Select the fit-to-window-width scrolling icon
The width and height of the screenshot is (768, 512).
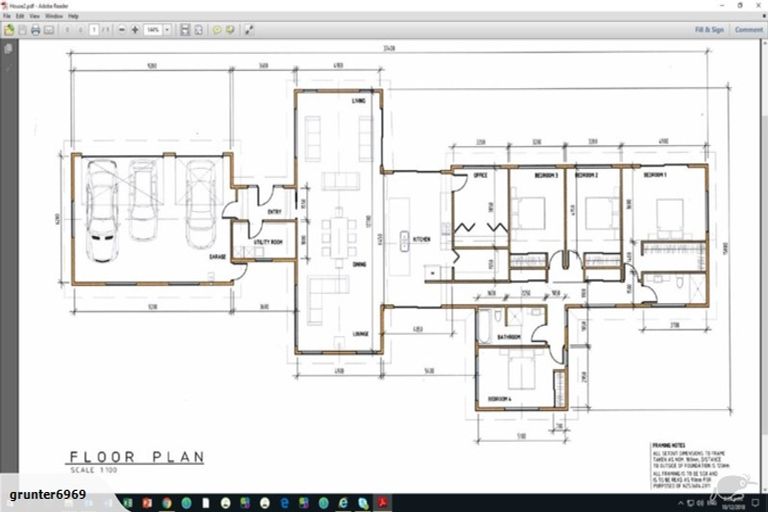pos(185,30)
